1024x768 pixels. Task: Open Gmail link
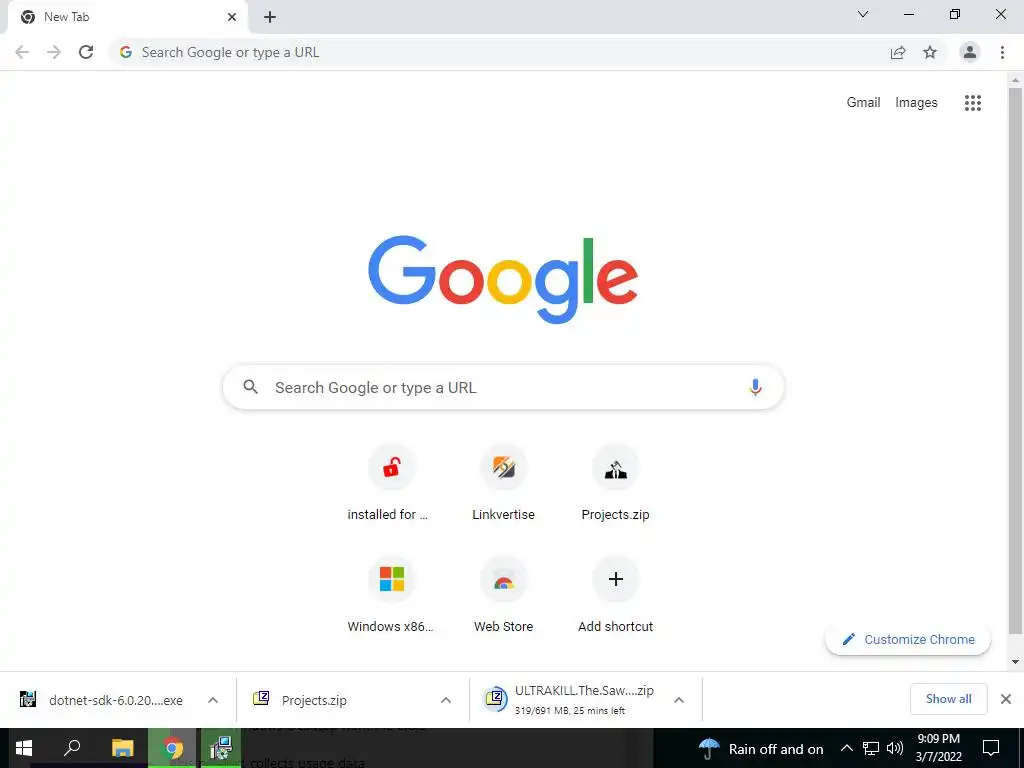pos(863,103)
